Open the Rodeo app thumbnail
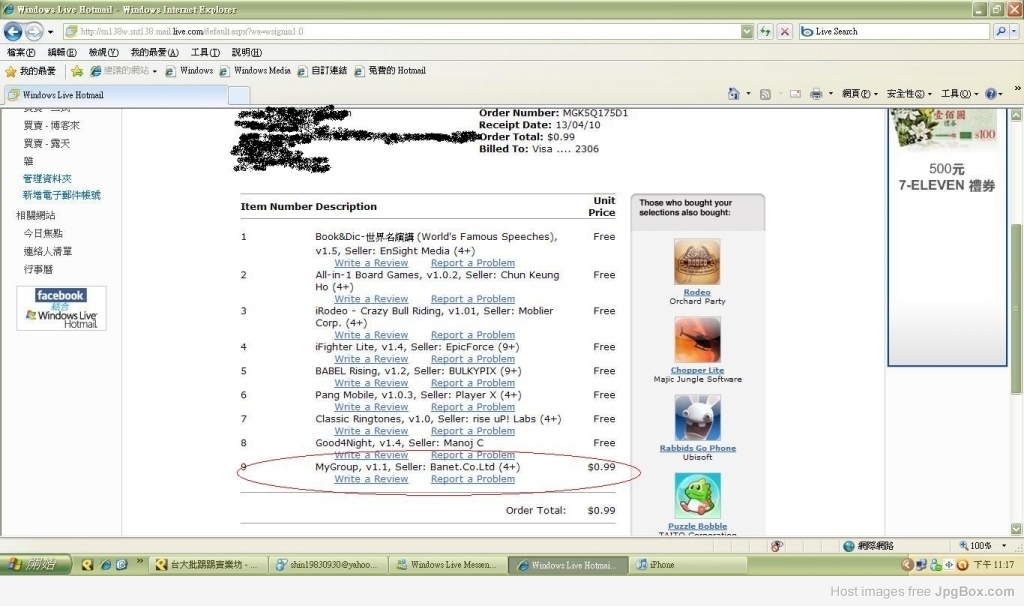The width and height of the screenshot is (1024, 606). 697,262
